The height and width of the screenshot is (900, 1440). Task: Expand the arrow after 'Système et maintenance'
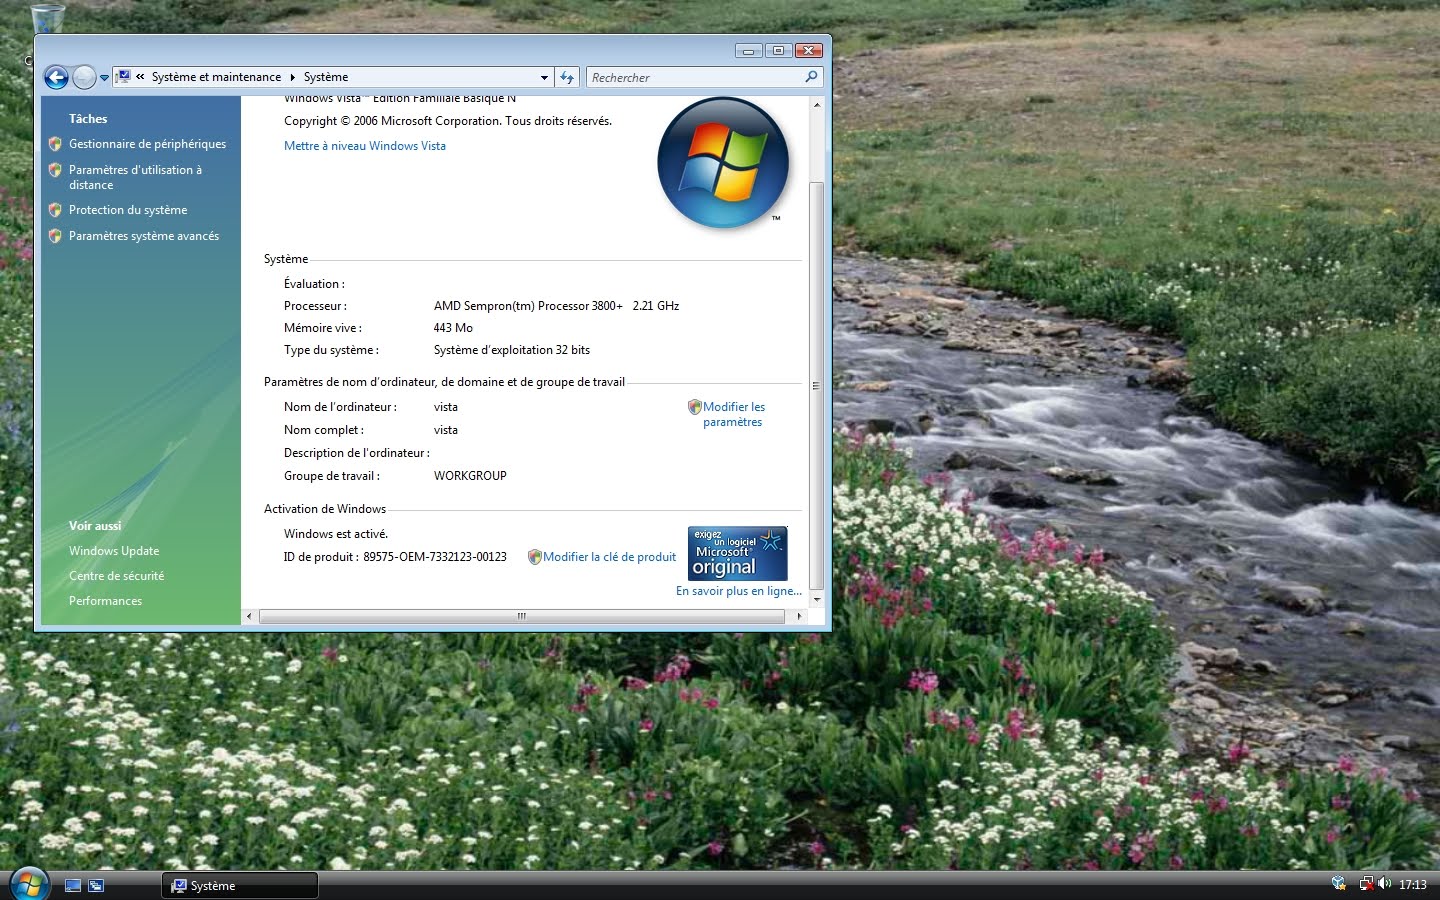293,77
